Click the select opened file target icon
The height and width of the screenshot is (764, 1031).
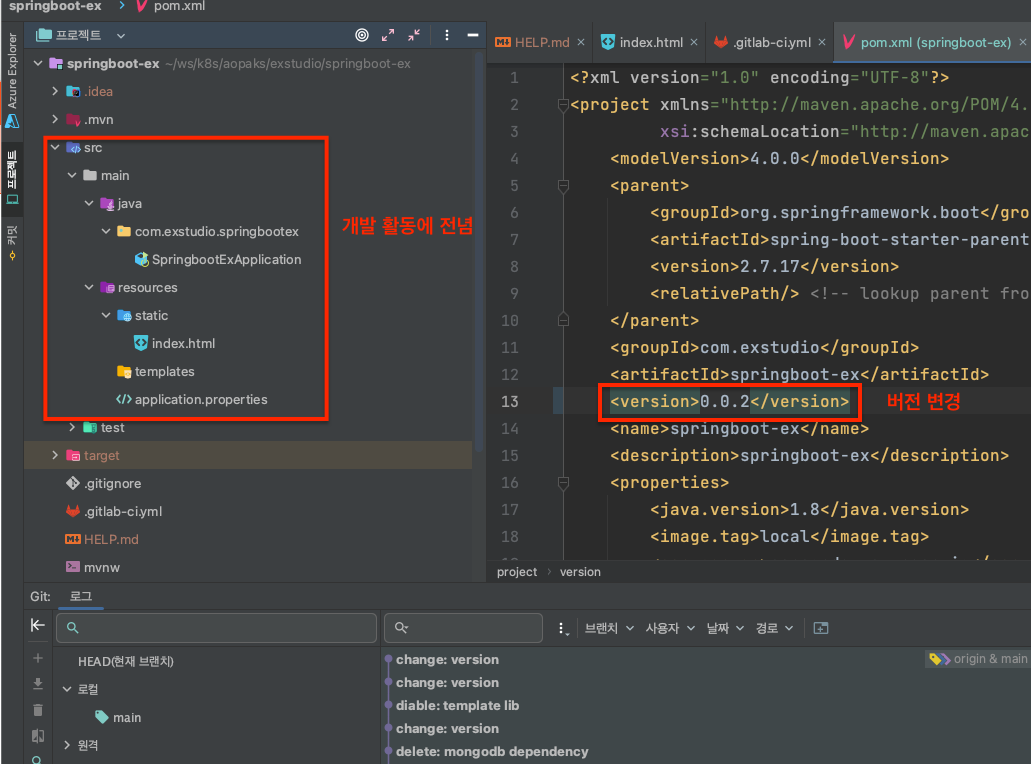point(362,36)
